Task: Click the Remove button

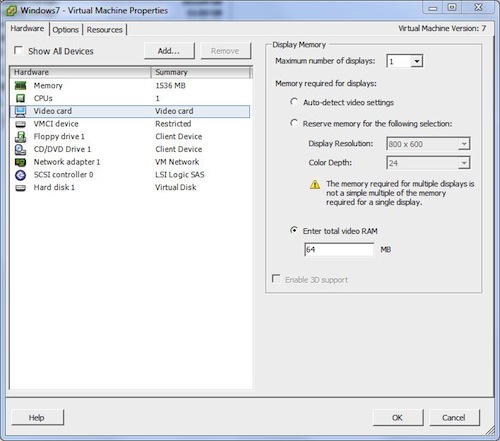Action: (225, 51)
